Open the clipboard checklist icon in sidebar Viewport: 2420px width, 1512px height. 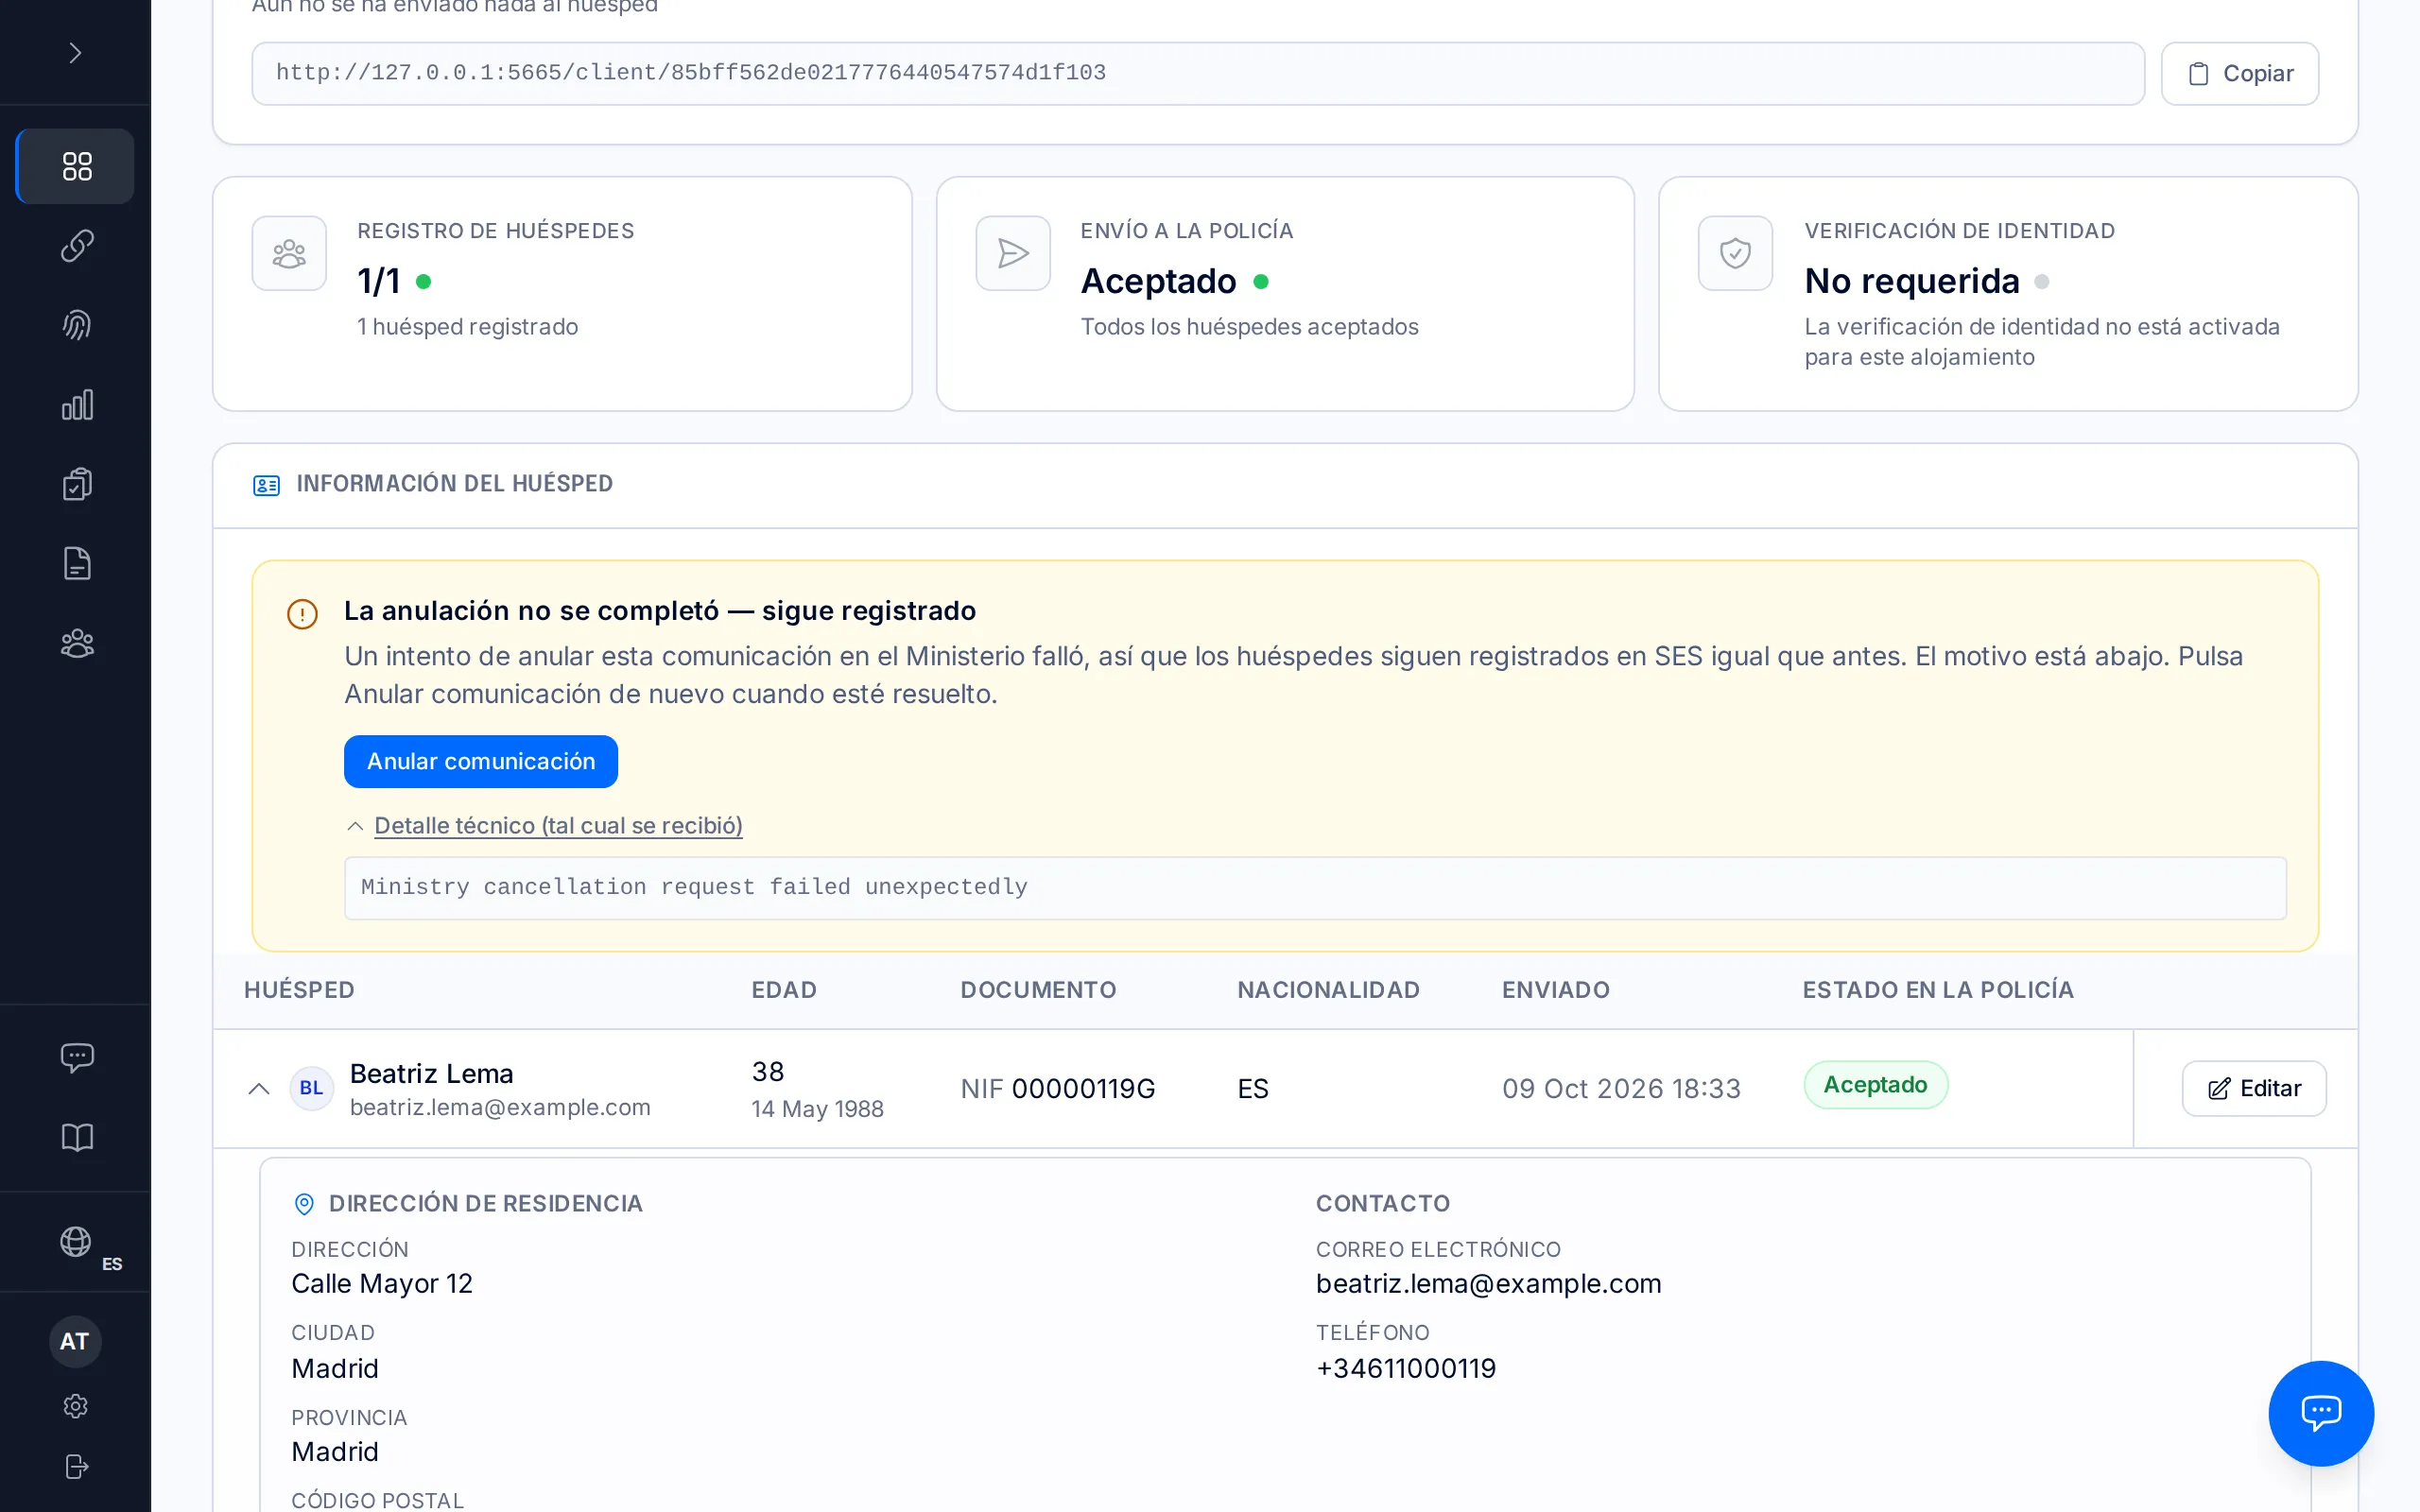point(76,484)
